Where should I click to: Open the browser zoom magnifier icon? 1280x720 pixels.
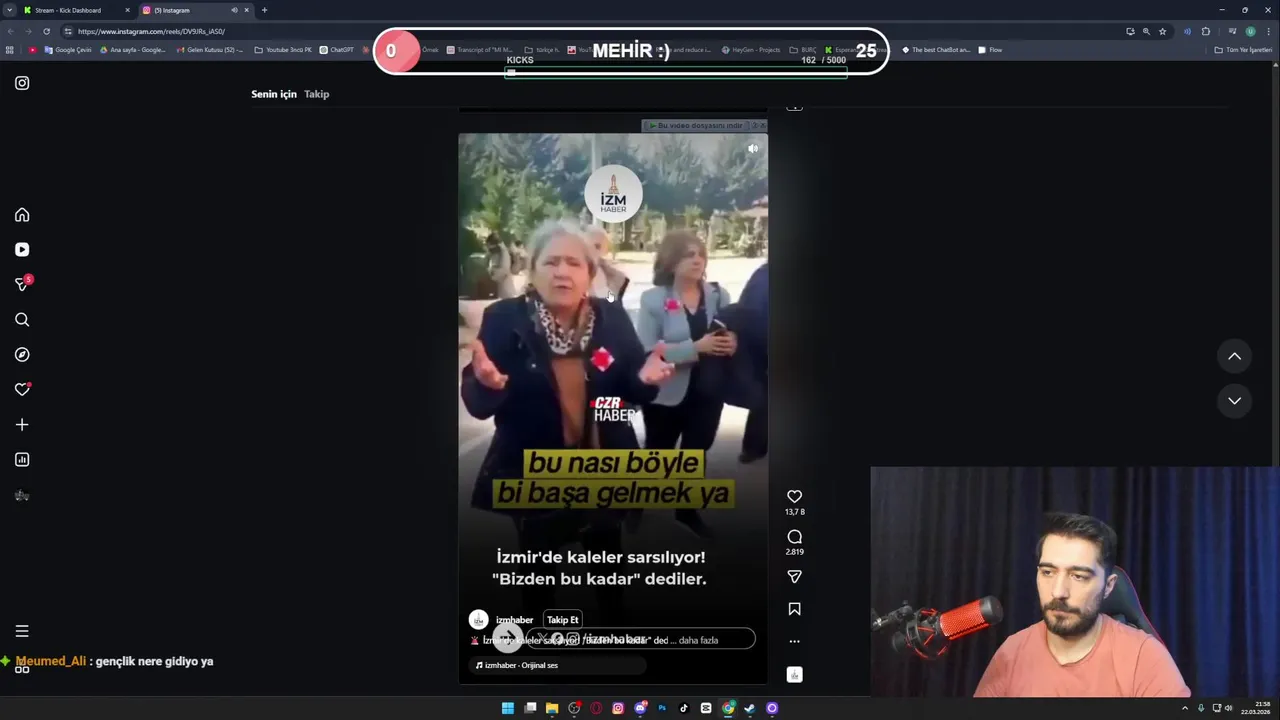coord(1146,31)
